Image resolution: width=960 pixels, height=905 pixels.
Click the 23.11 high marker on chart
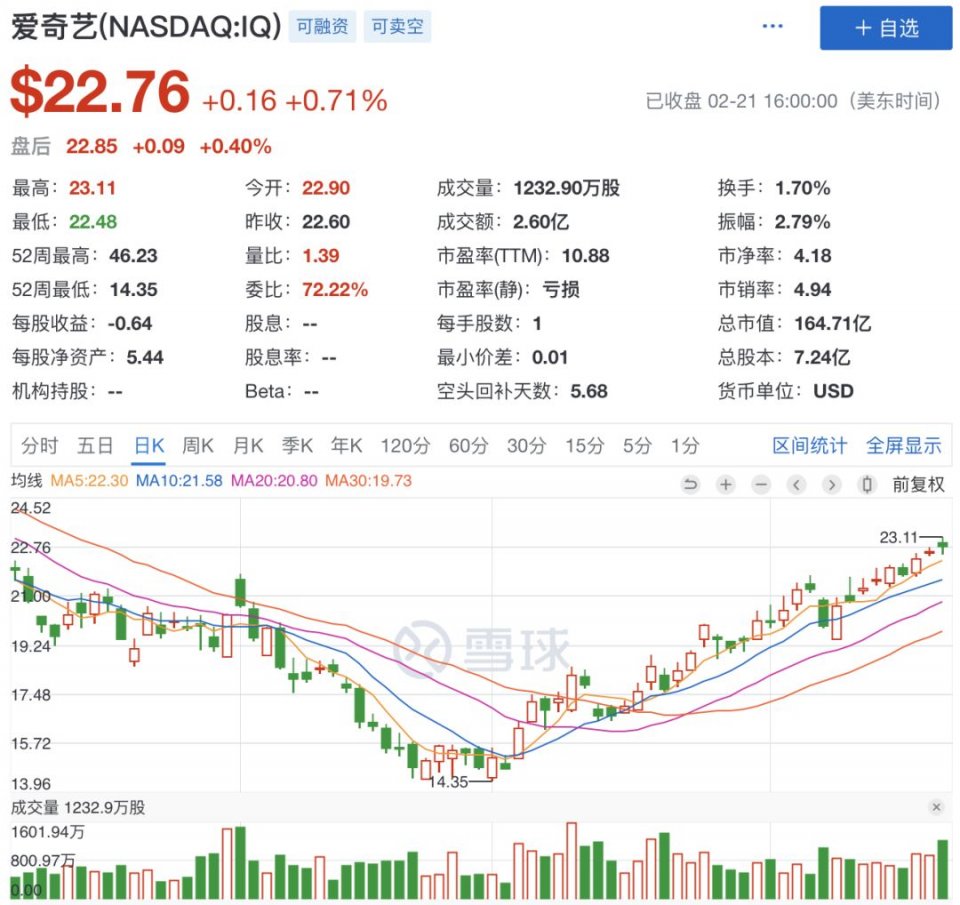(899, 538)
